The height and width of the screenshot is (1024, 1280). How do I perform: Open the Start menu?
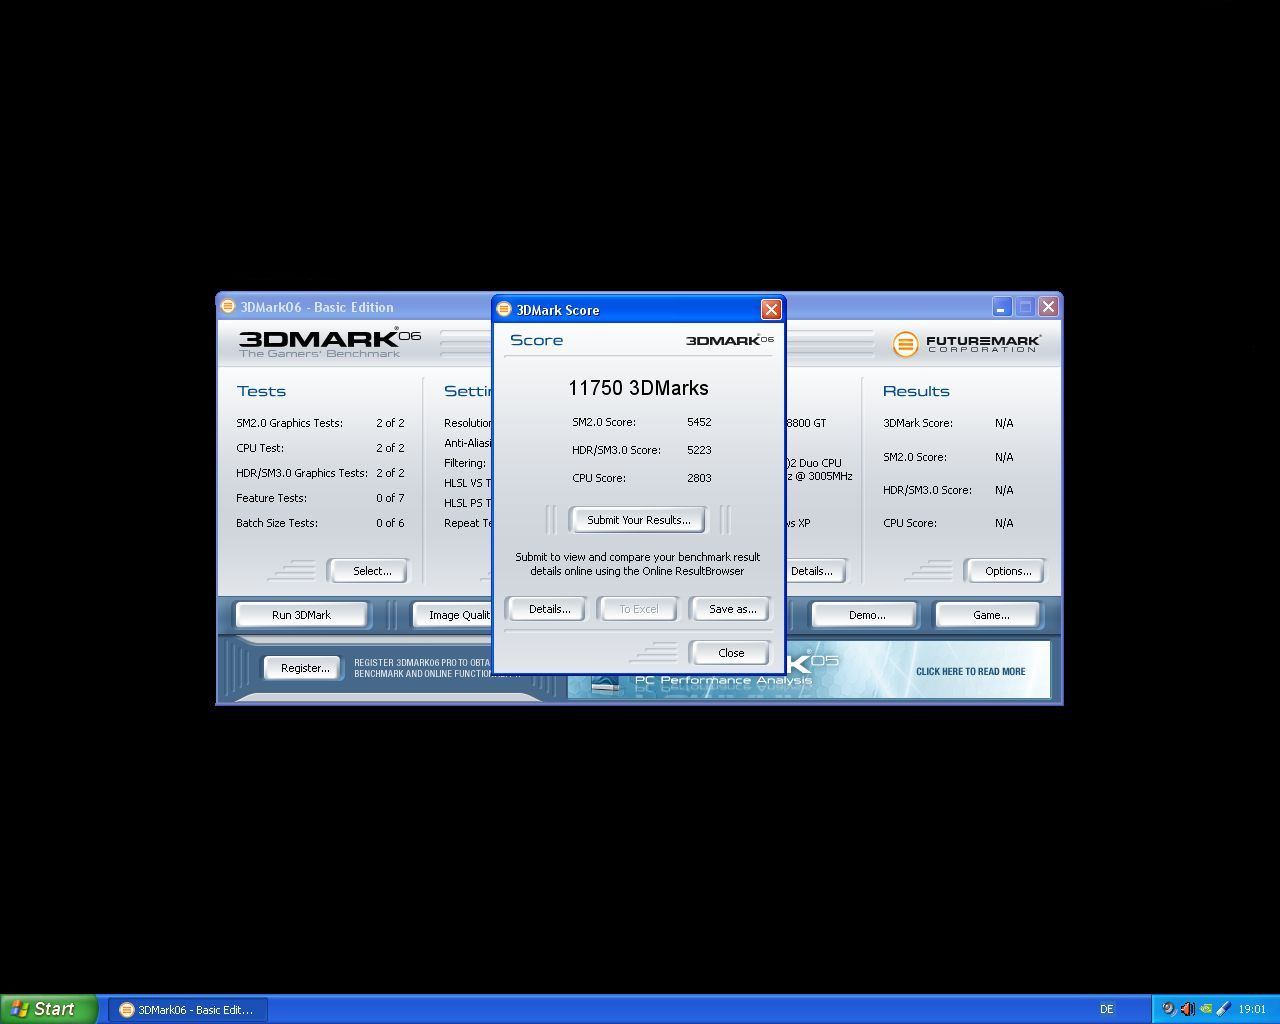tap(49, 1009)
